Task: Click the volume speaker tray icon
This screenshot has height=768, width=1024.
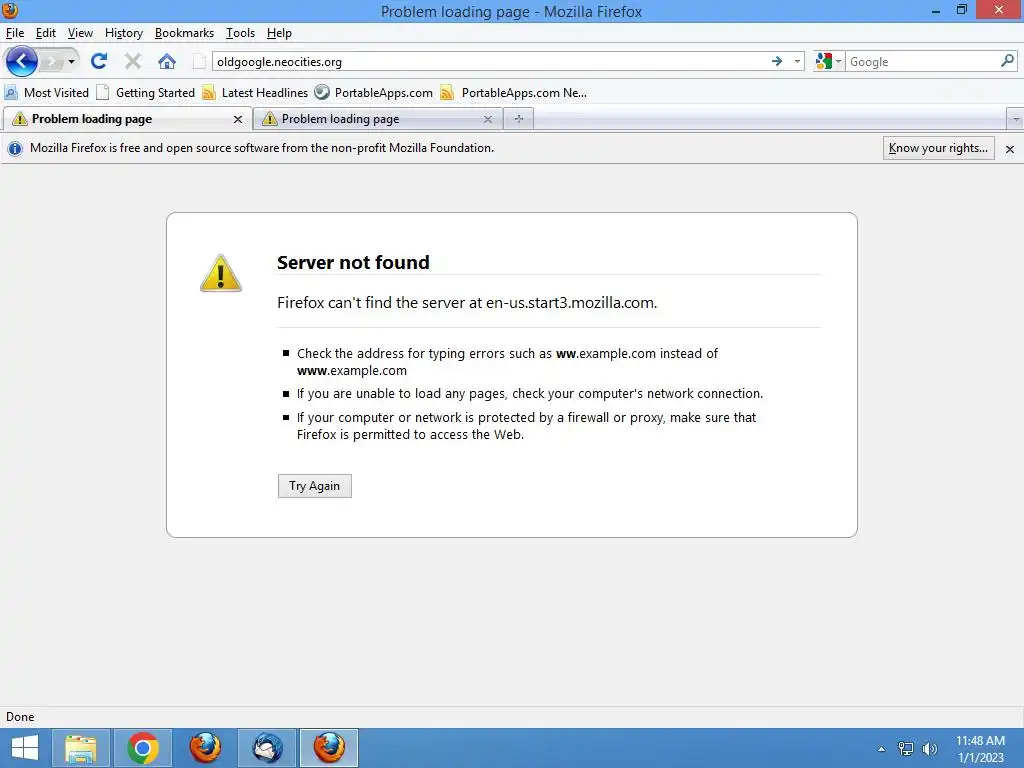Action: 930,749
